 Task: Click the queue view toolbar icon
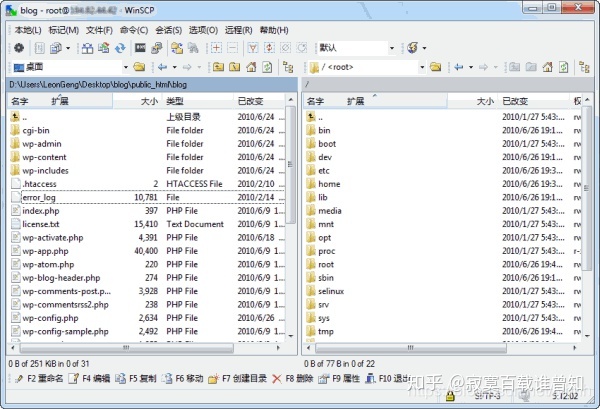pos(56,48)
